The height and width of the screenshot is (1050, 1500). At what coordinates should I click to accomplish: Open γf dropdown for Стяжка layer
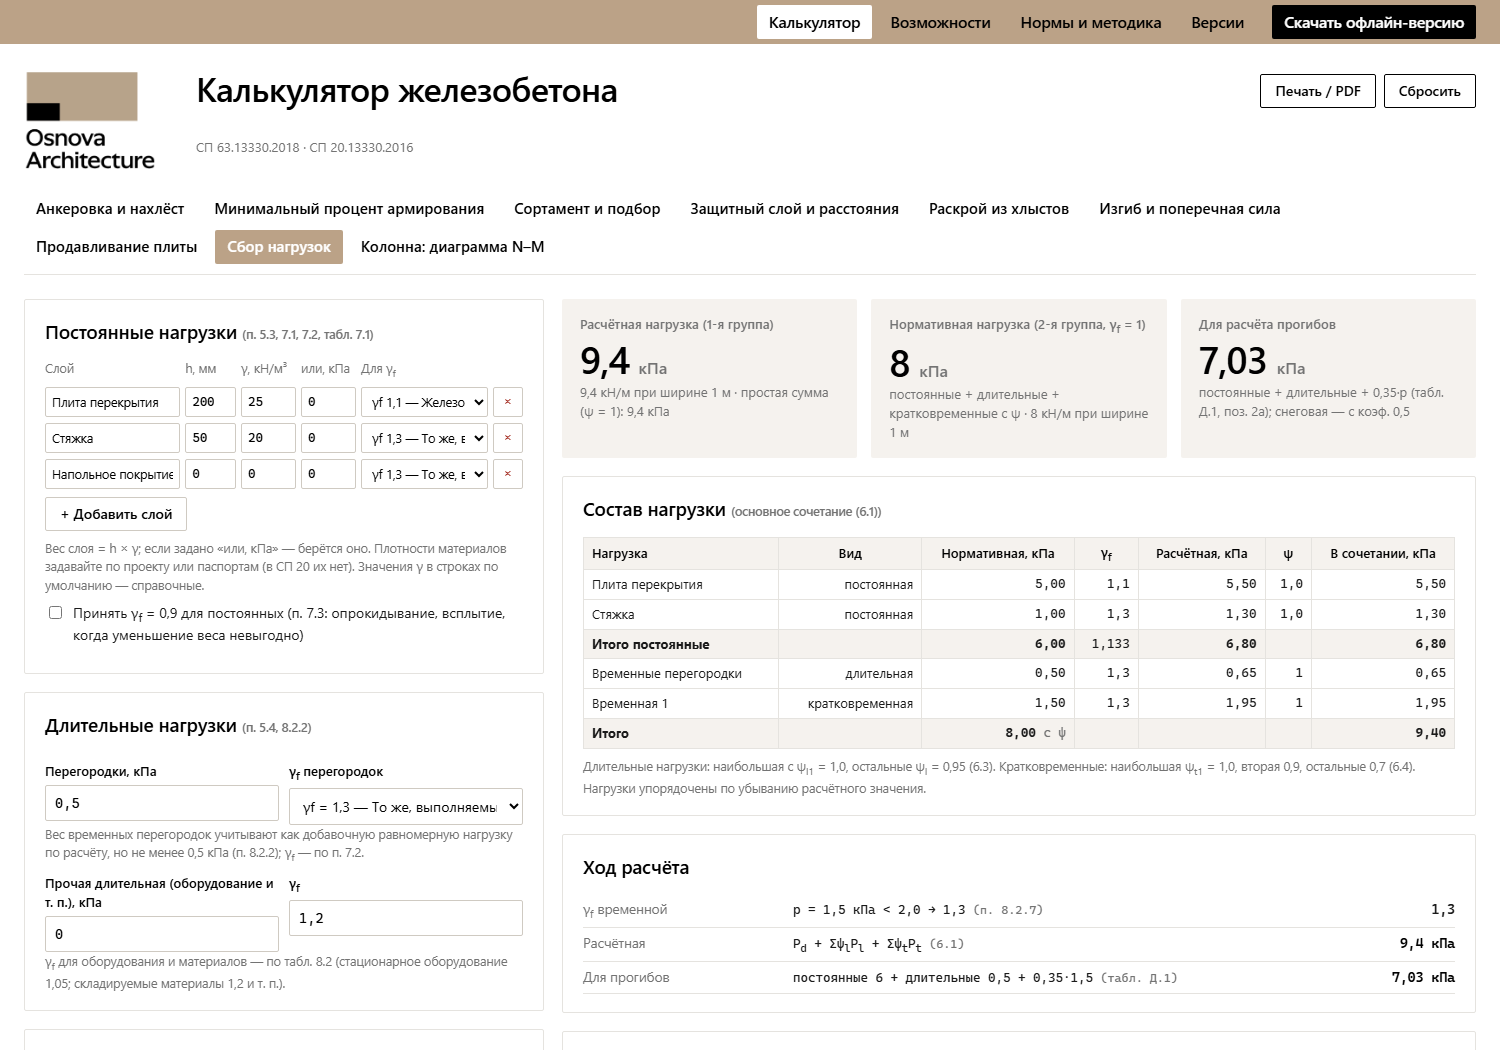(x=424, y=438)
